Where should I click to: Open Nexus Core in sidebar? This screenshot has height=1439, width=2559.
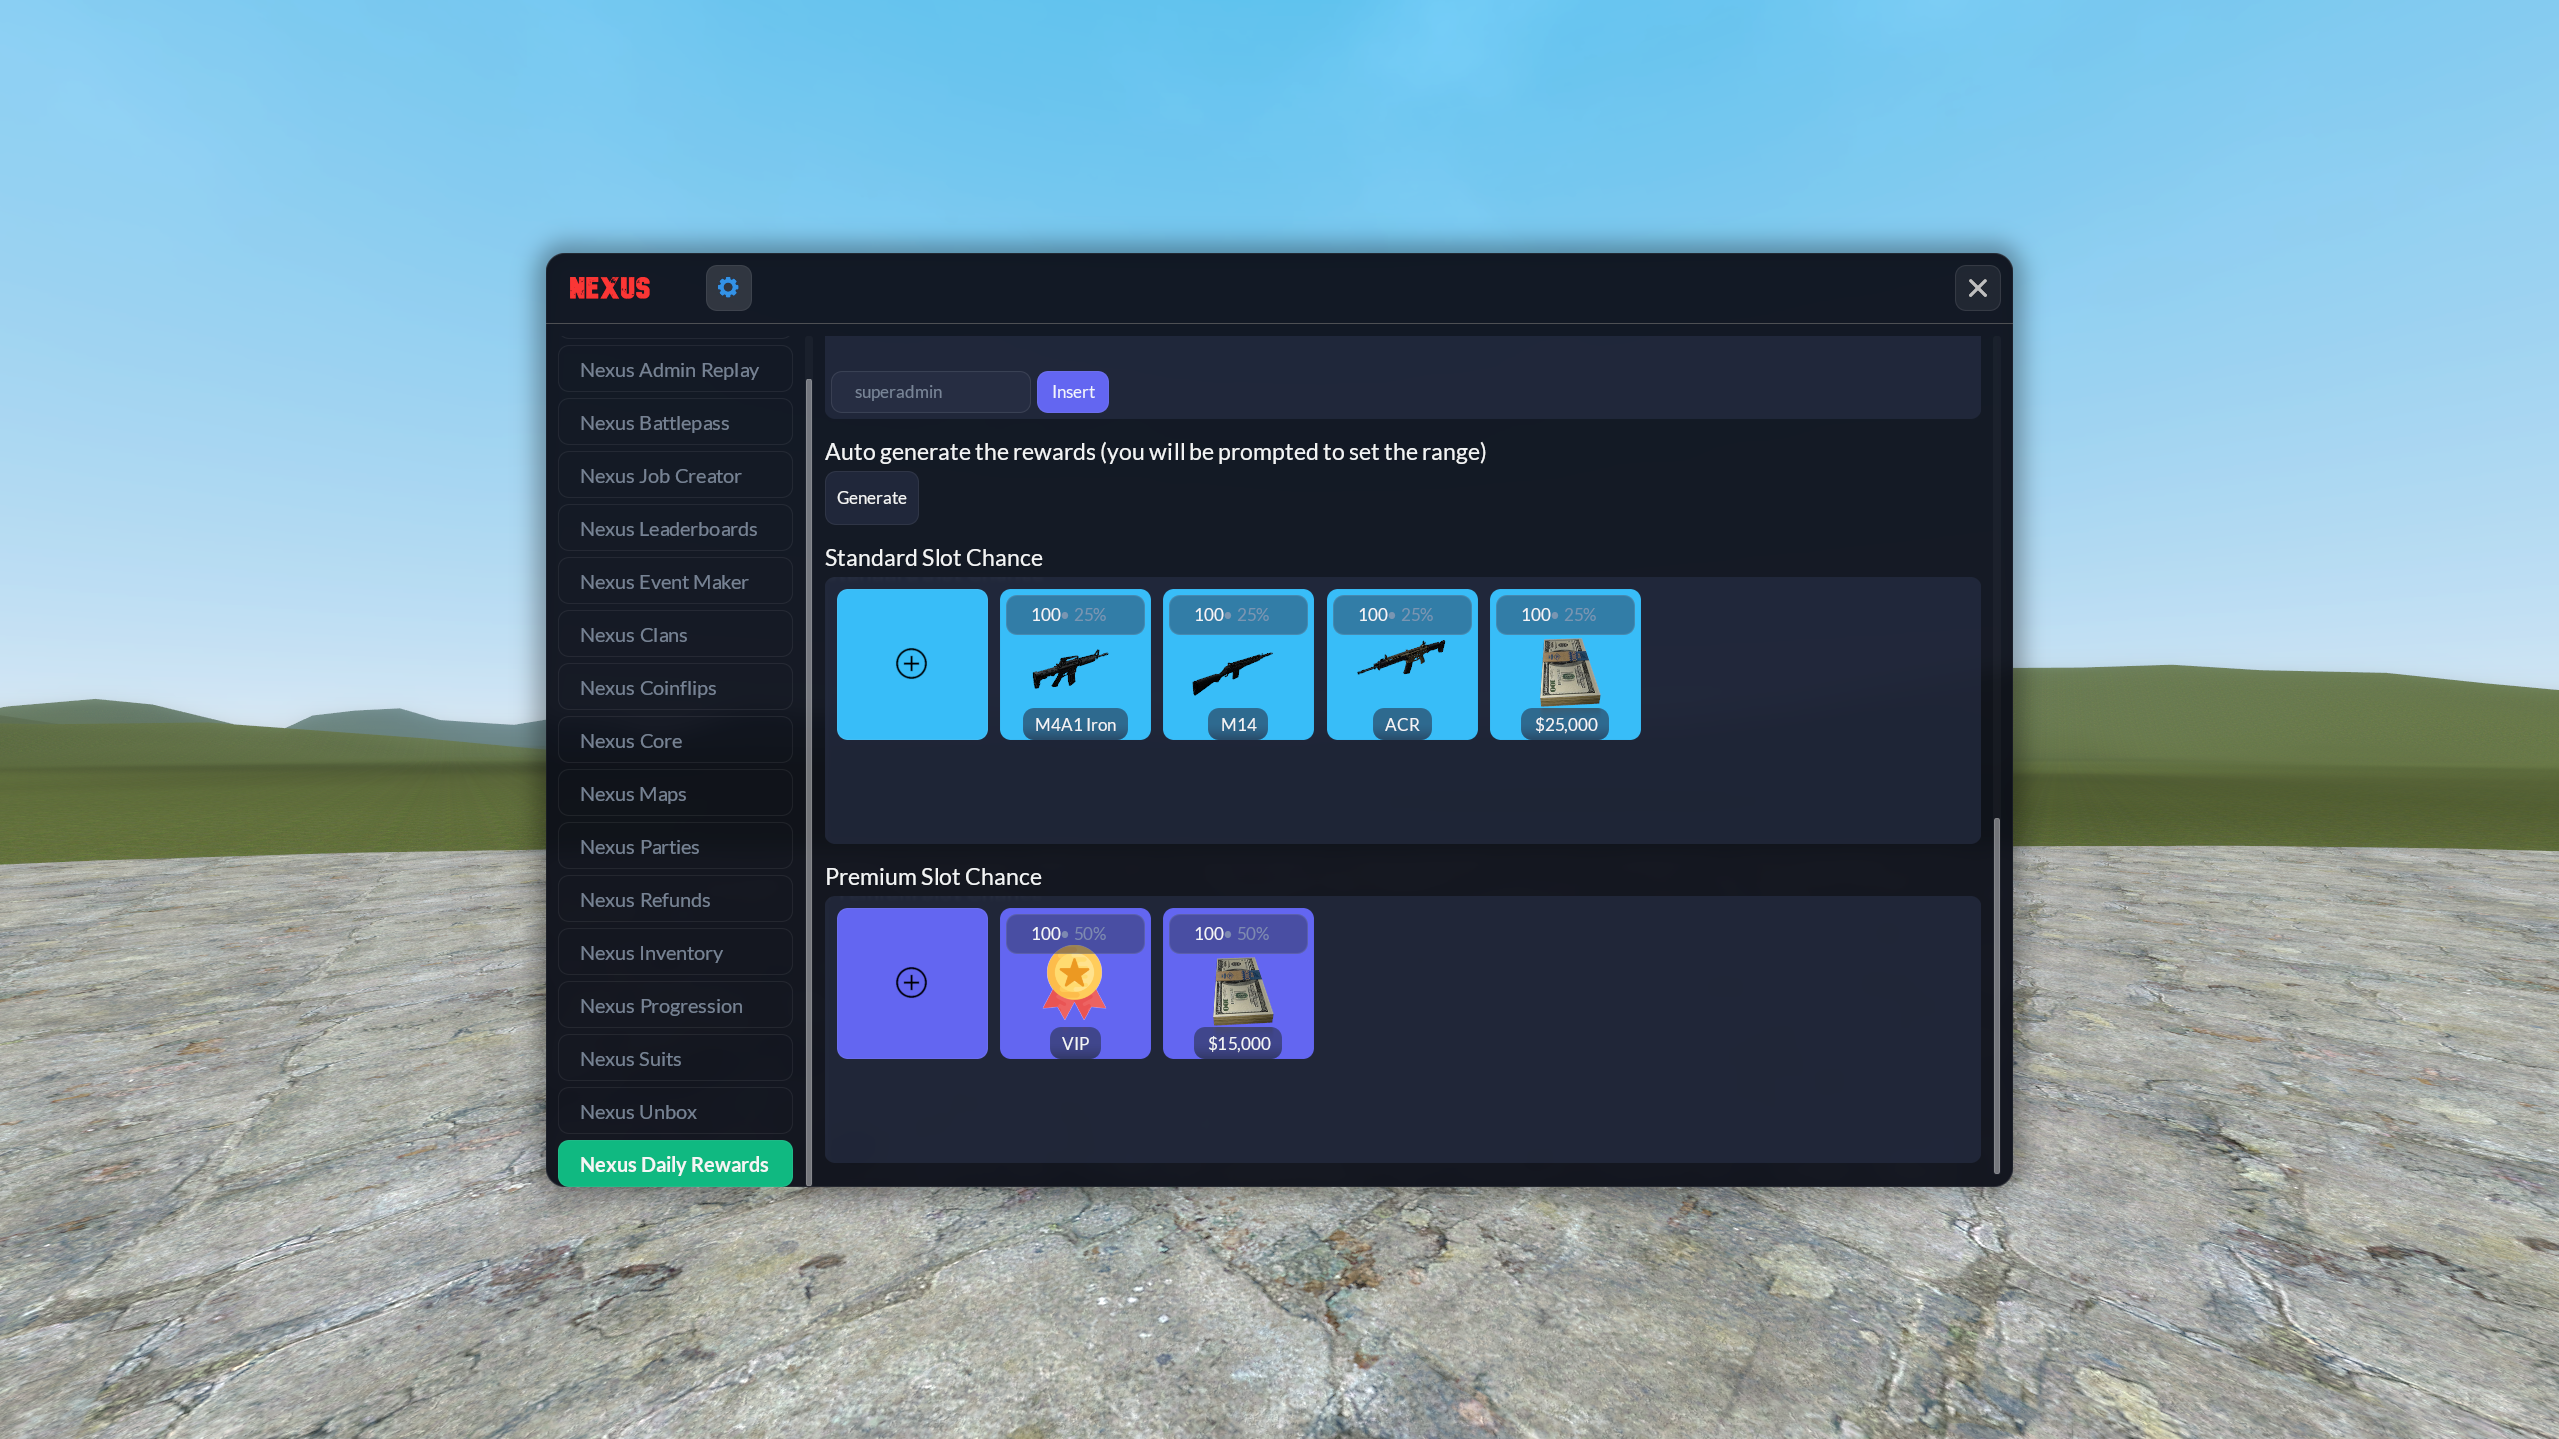click(675, 741)
